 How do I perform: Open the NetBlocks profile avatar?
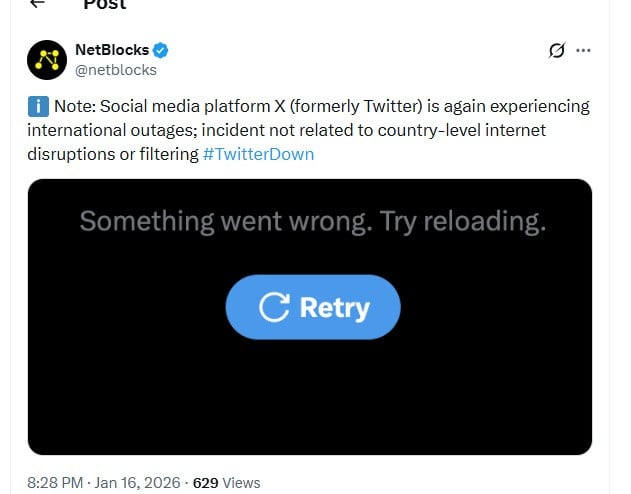[x=45, y=61]
